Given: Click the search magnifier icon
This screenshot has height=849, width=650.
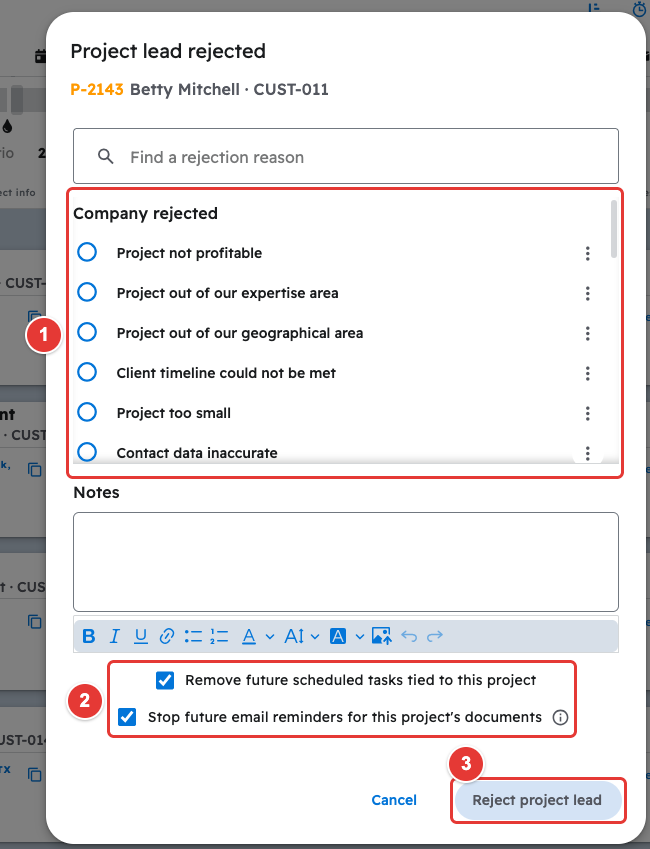Looking at the screenshot, I should tap(106, 156).
